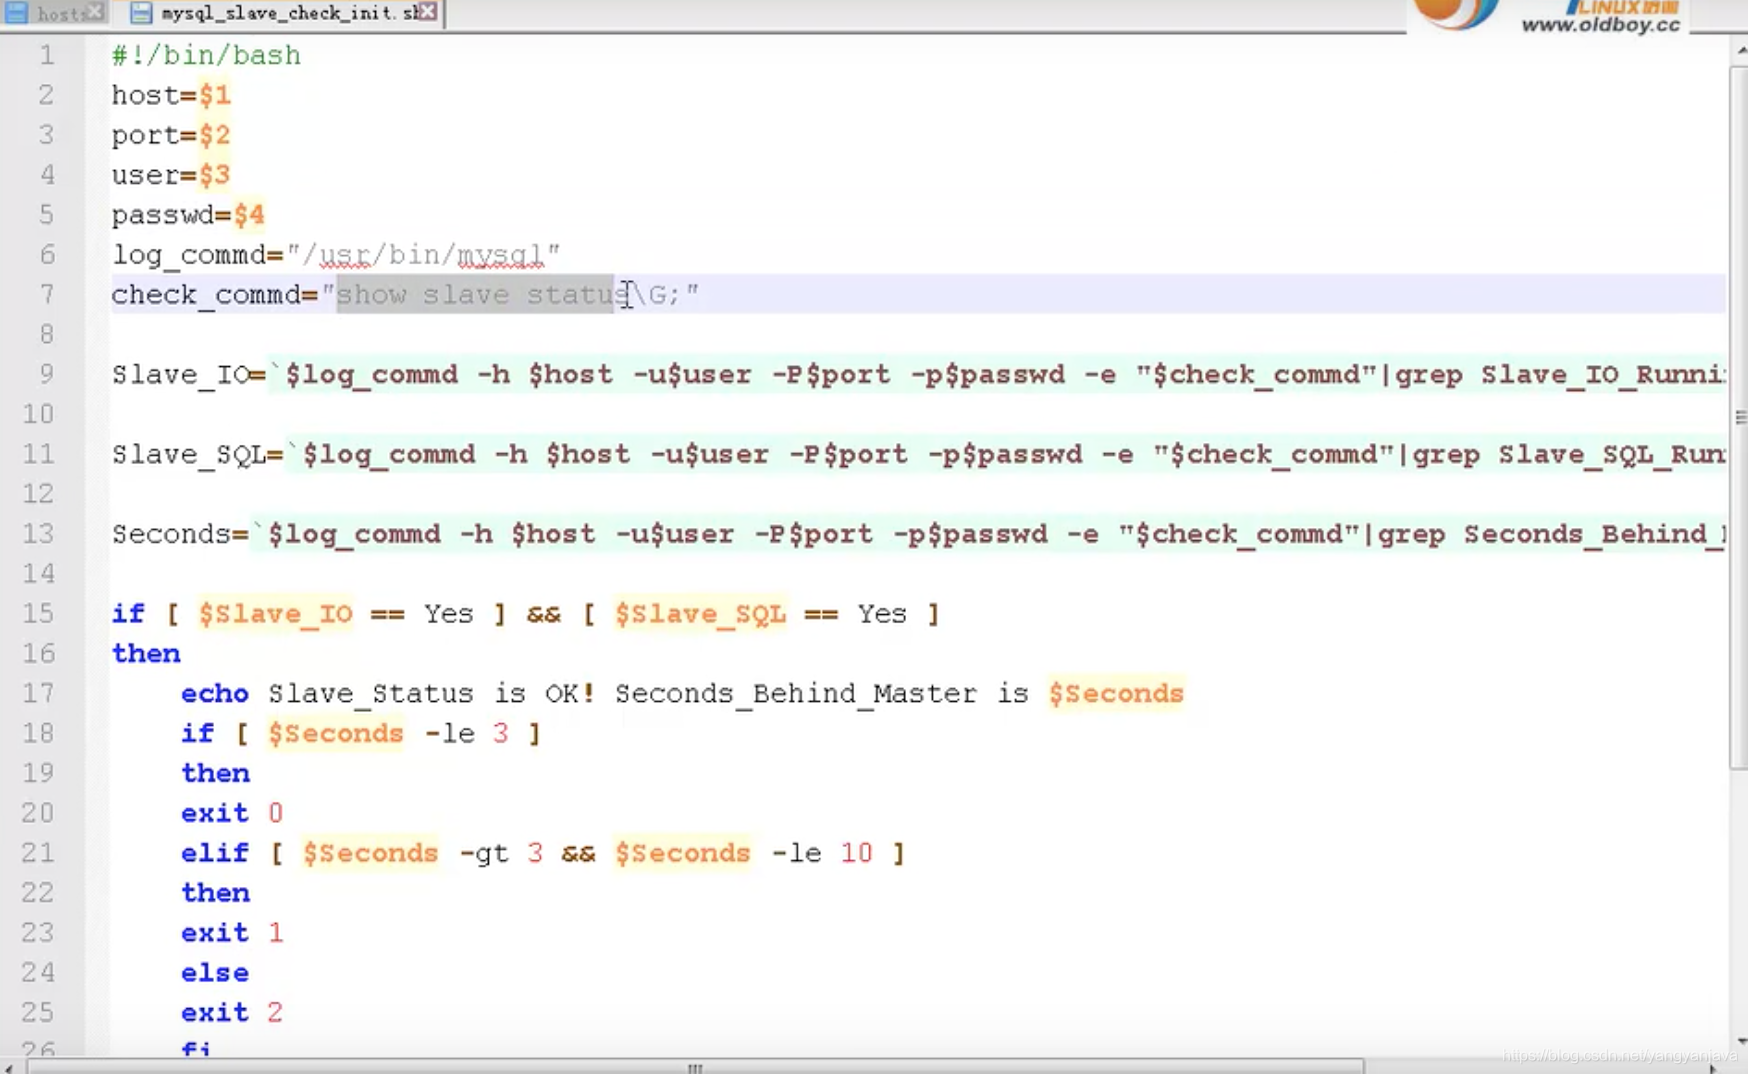Close the hosts tab
The height and width of the screenshot is (1074, 1748).
95,12
